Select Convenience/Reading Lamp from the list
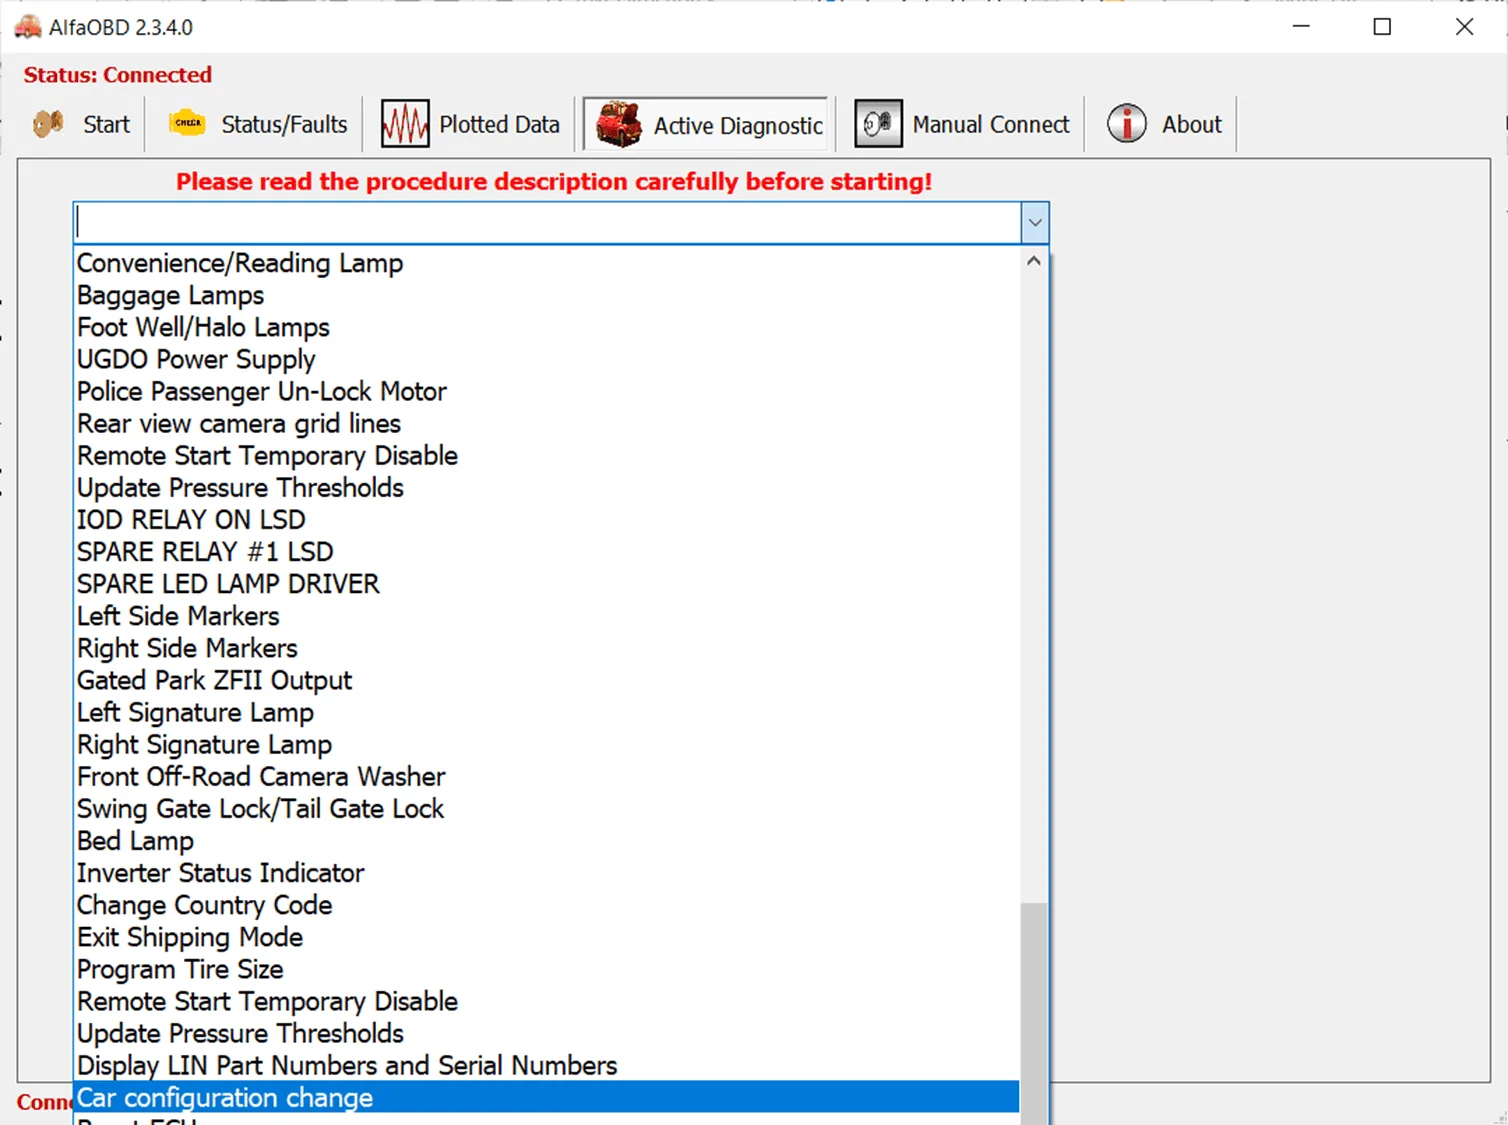 tap(546, 263)
